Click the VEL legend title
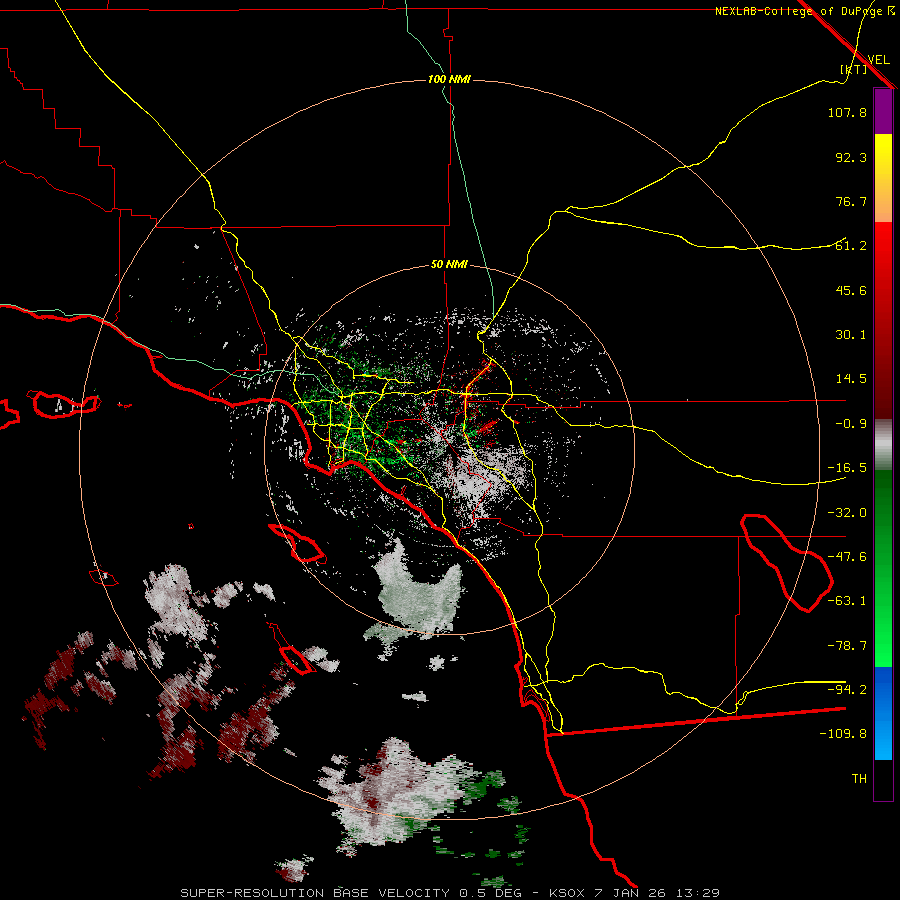This screenshot has width=900, height=900. [878, 59]
